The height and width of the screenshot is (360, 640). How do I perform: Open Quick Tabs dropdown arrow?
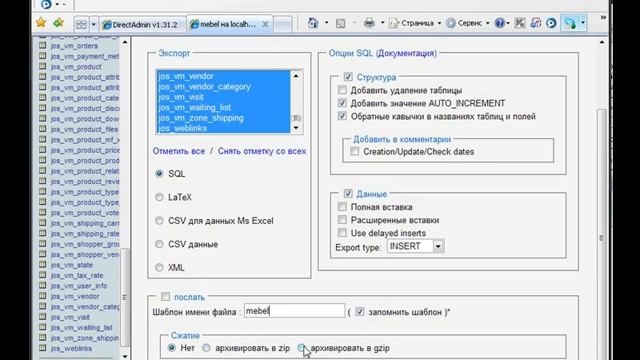(93, 24)
